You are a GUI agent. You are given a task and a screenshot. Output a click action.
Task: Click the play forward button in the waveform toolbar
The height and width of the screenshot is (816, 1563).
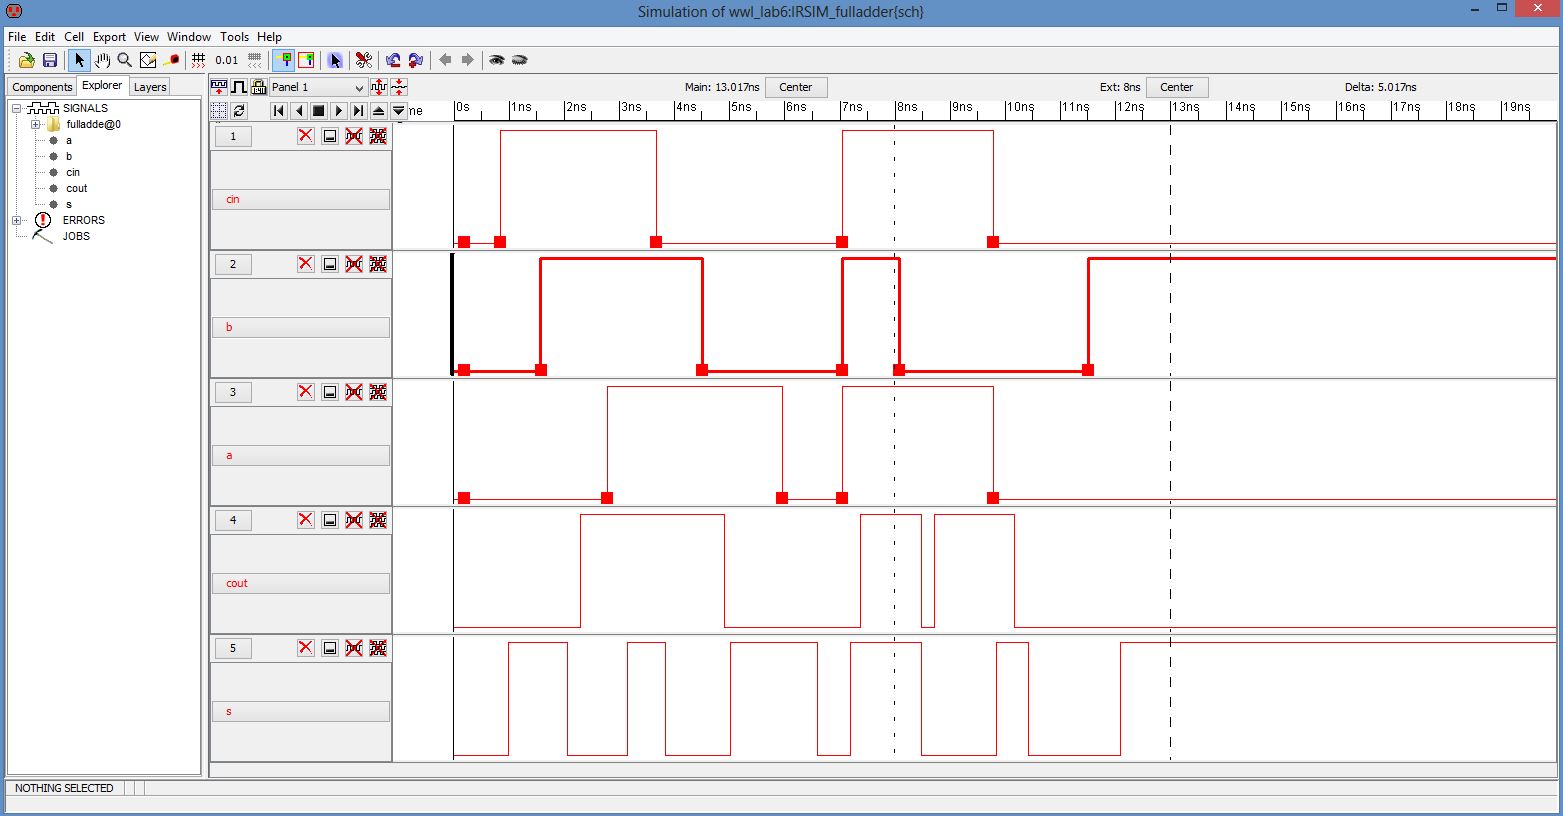coord(339,111)
